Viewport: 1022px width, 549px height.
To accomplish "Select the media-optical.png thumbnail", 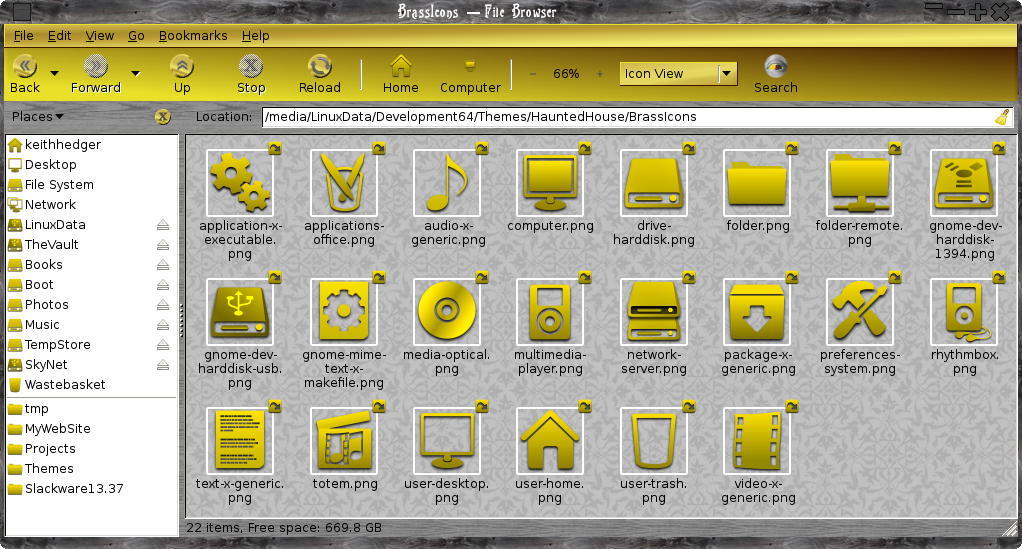I will (x=446, y=312).
